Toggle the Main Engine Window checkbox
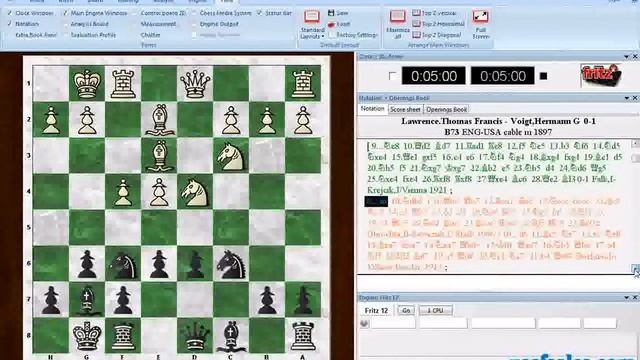640x360 pixels. tap(65, 13)
